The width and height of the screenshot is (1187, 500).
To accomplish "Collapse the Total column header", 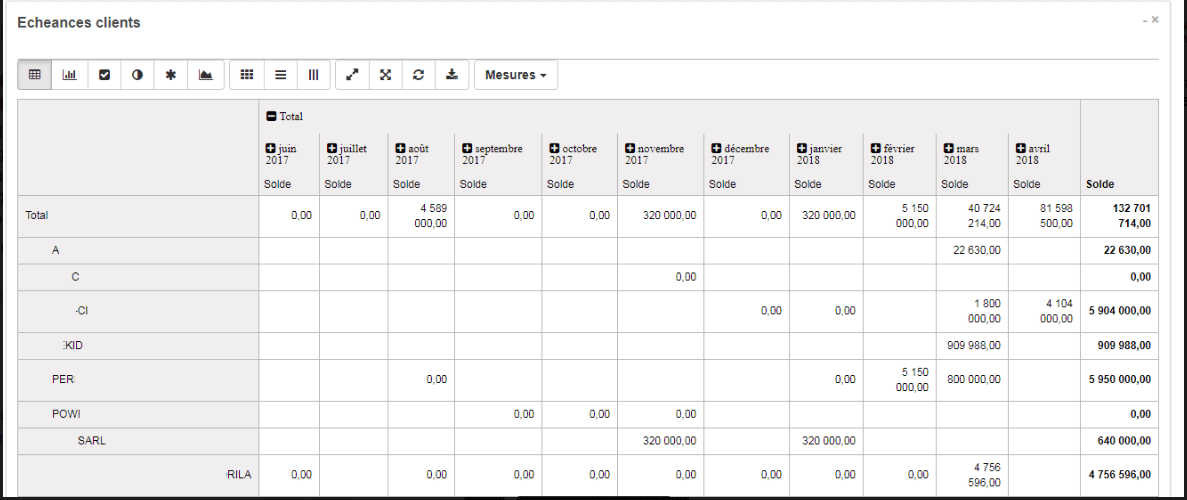I will click(271, 117).
